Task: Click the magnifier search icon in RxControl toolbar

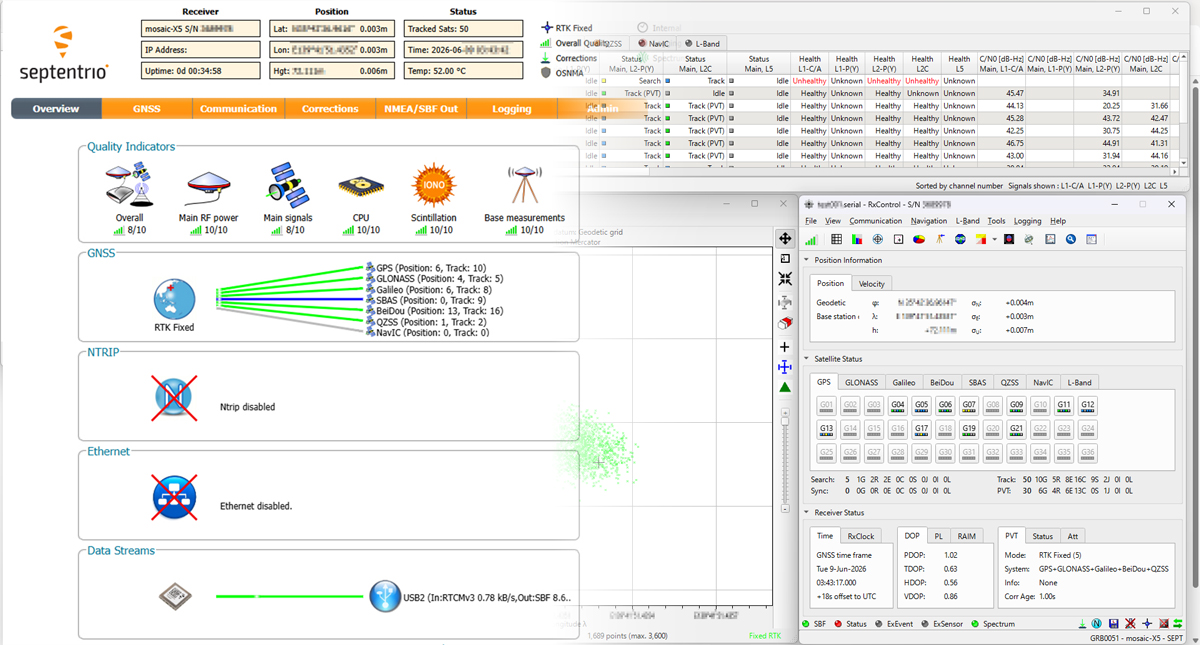Action: [x=1071, y=240]
